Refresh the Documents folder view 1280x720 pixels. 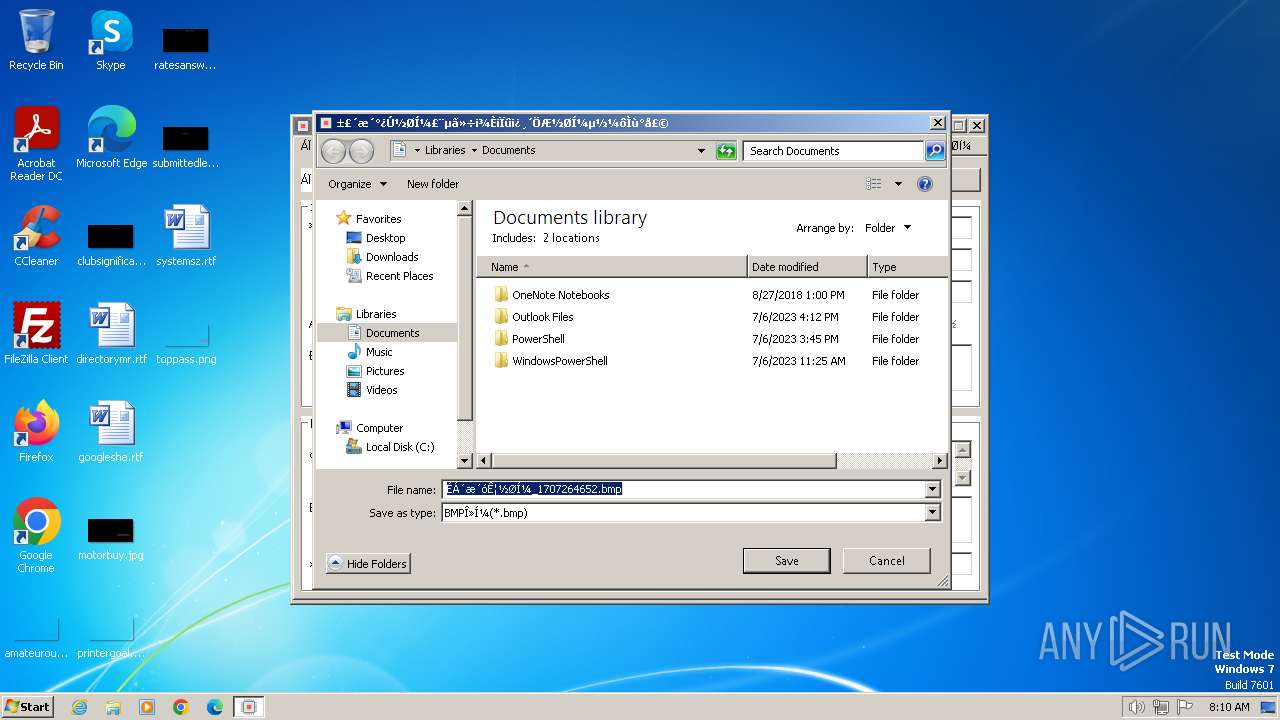click(x=726, y=151)
